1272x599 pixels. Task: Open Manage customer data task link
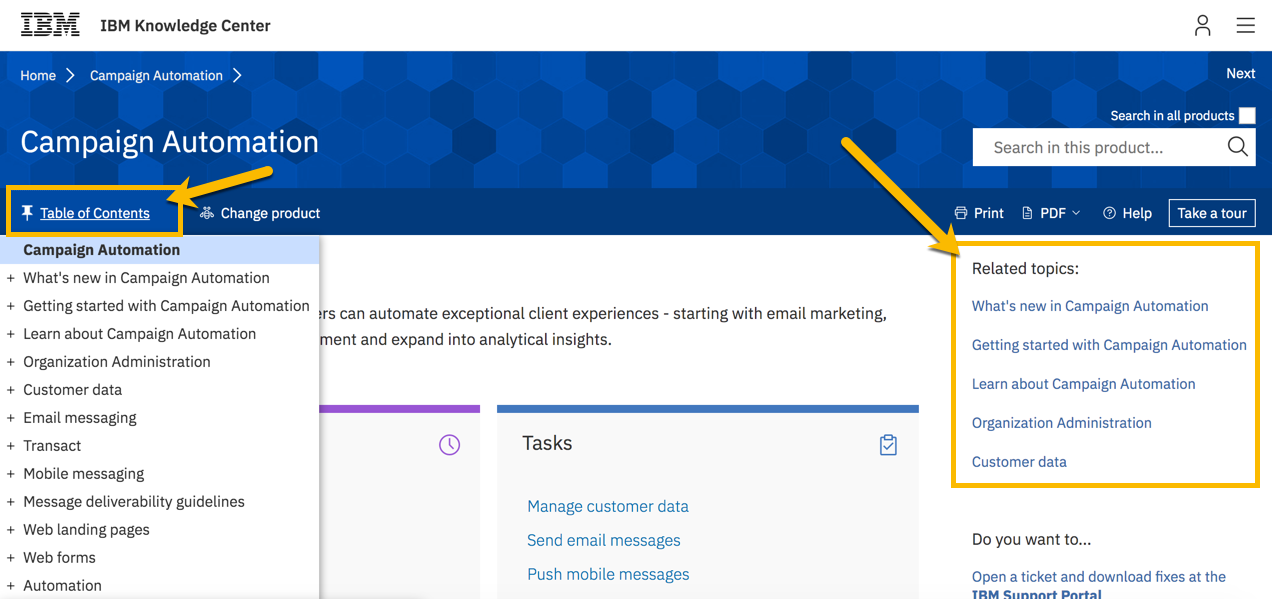(608, 506)
